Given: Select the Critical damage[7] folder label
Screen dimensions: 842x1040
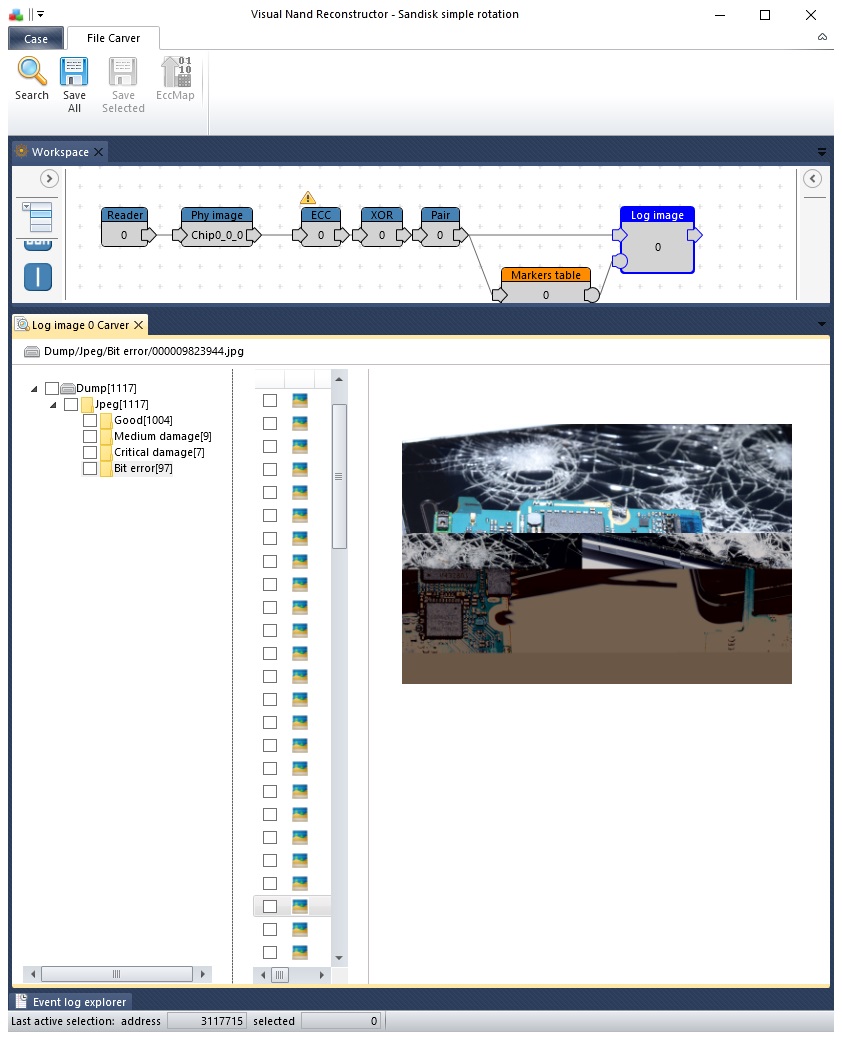Looking at the screenshot, I should click(x=159, y=452).
